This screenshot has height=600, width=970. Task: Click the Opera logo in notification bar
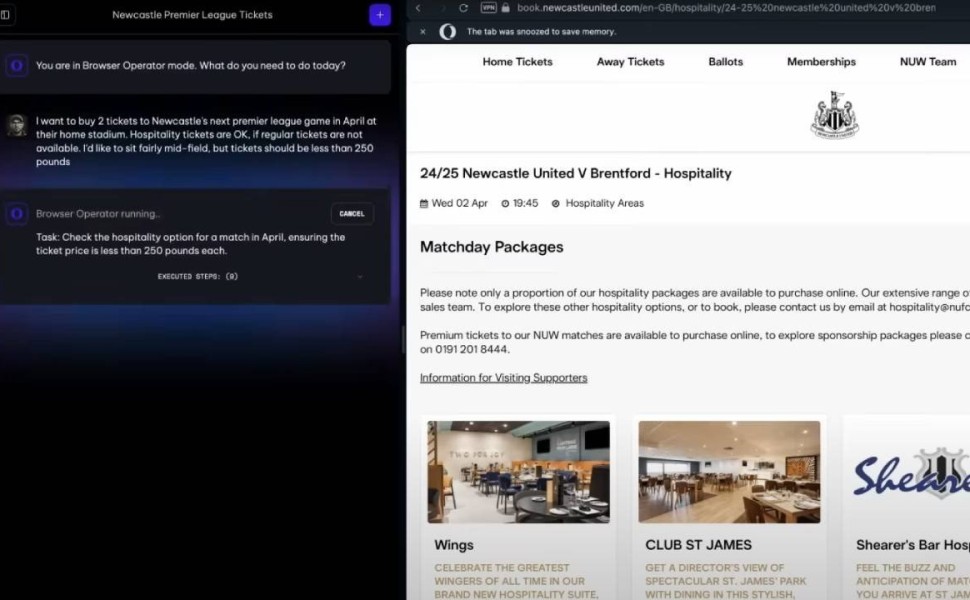click(447, 32)
